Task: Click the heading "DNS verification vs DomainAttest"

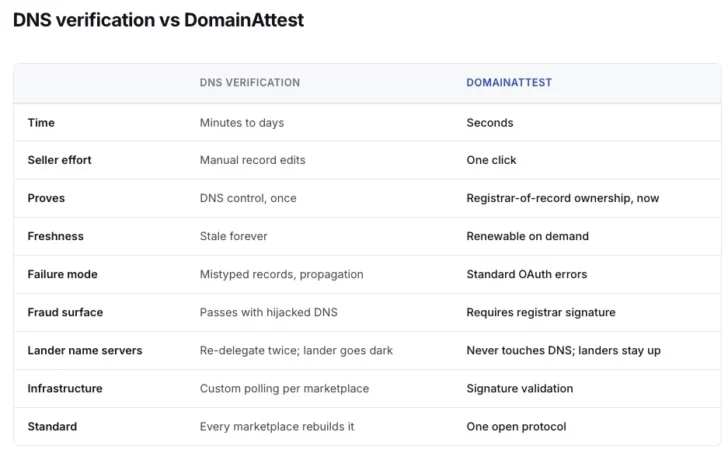Action: [x=158, y=20]
